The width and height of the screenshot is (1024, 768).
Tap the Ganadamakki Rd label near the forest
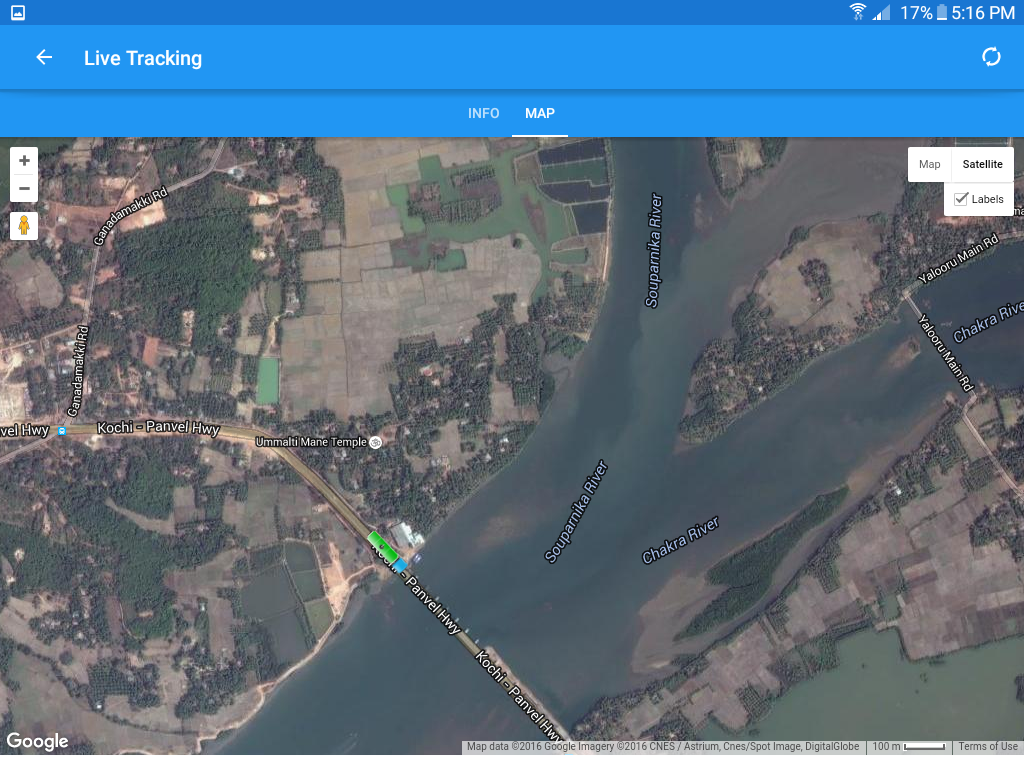[130, 216]
